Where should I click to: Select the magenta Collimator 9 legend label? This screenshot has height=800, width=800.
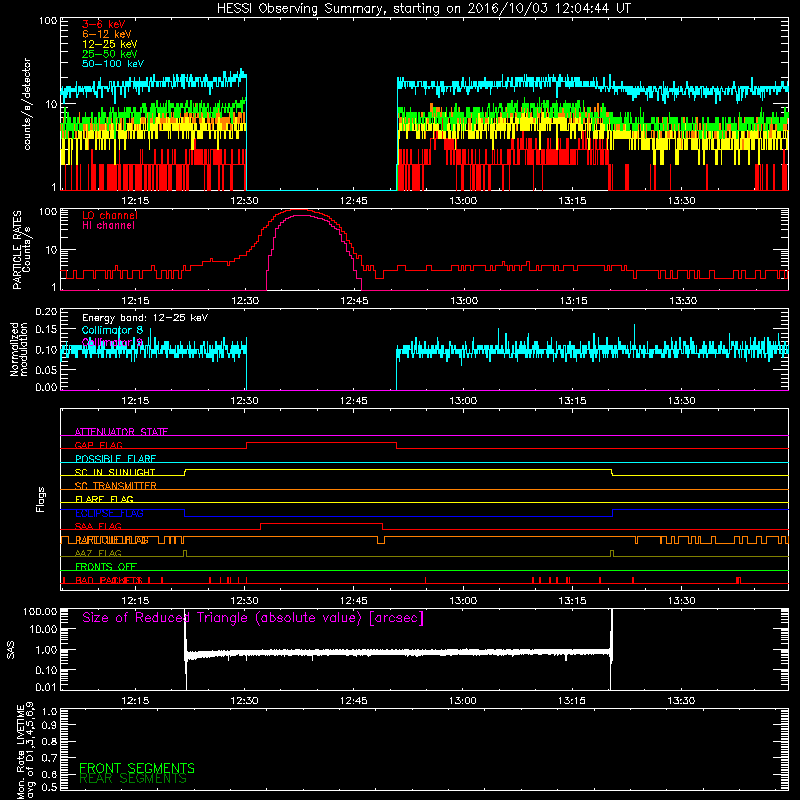112,342
